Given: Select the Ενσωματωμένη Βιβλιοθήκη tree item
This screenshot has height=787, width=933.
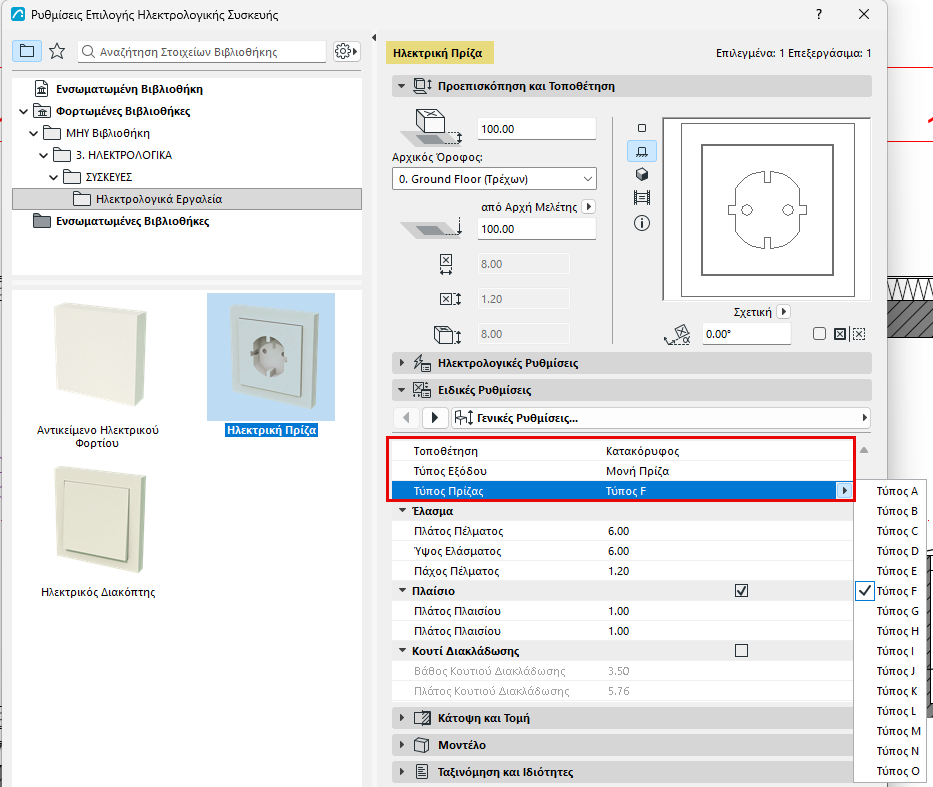Looking at the screenshot, I should click(130, 89).
